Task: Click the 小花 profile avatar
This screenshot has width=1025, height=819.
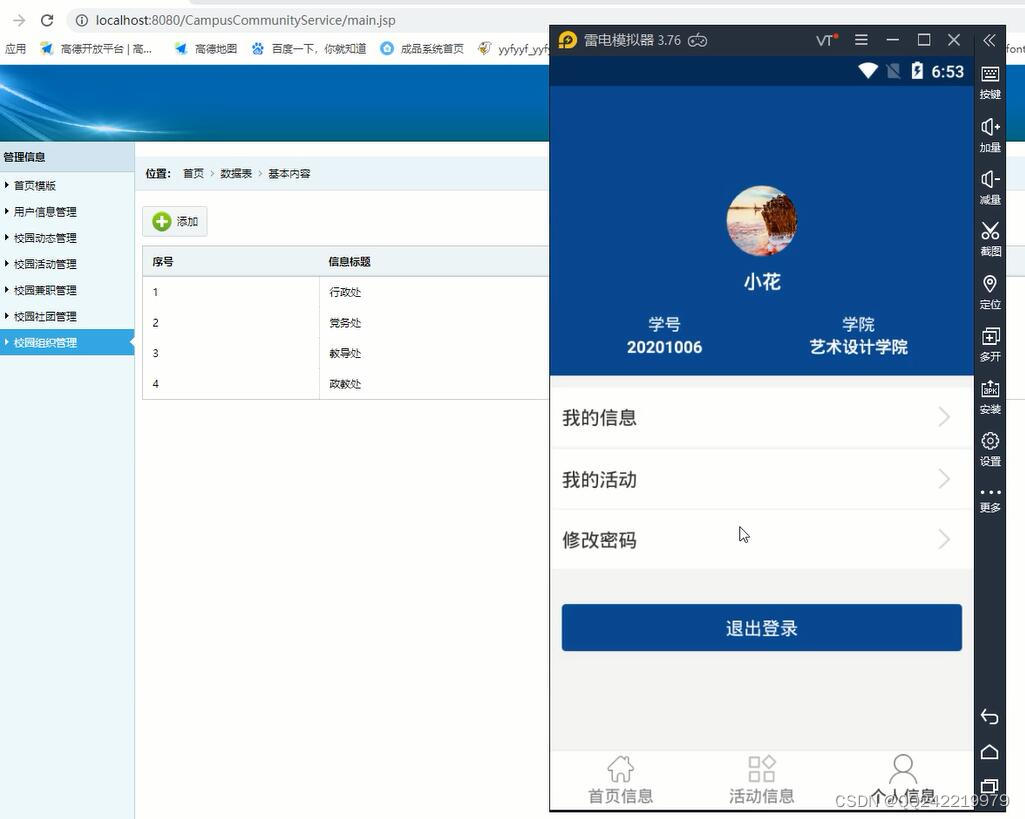Action: coord(762,221)
